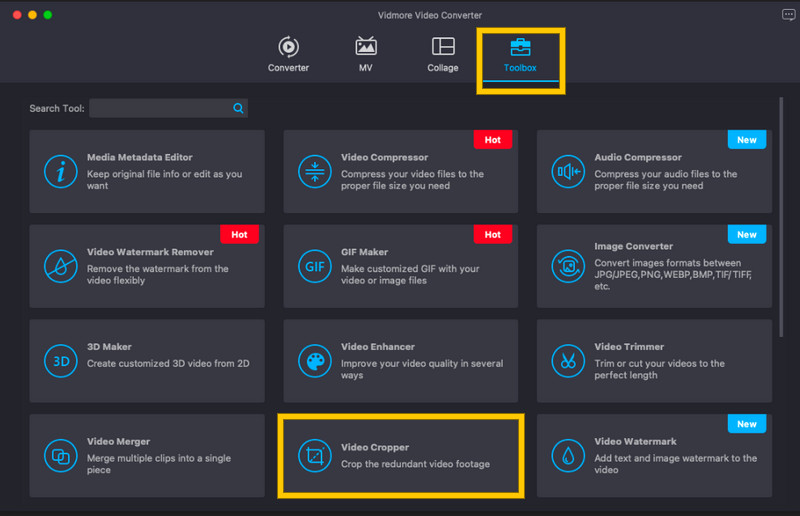800x516 pixels.
Task: Click the Image Converter icon
Action: pyautogui.click(x=569, y=267)
